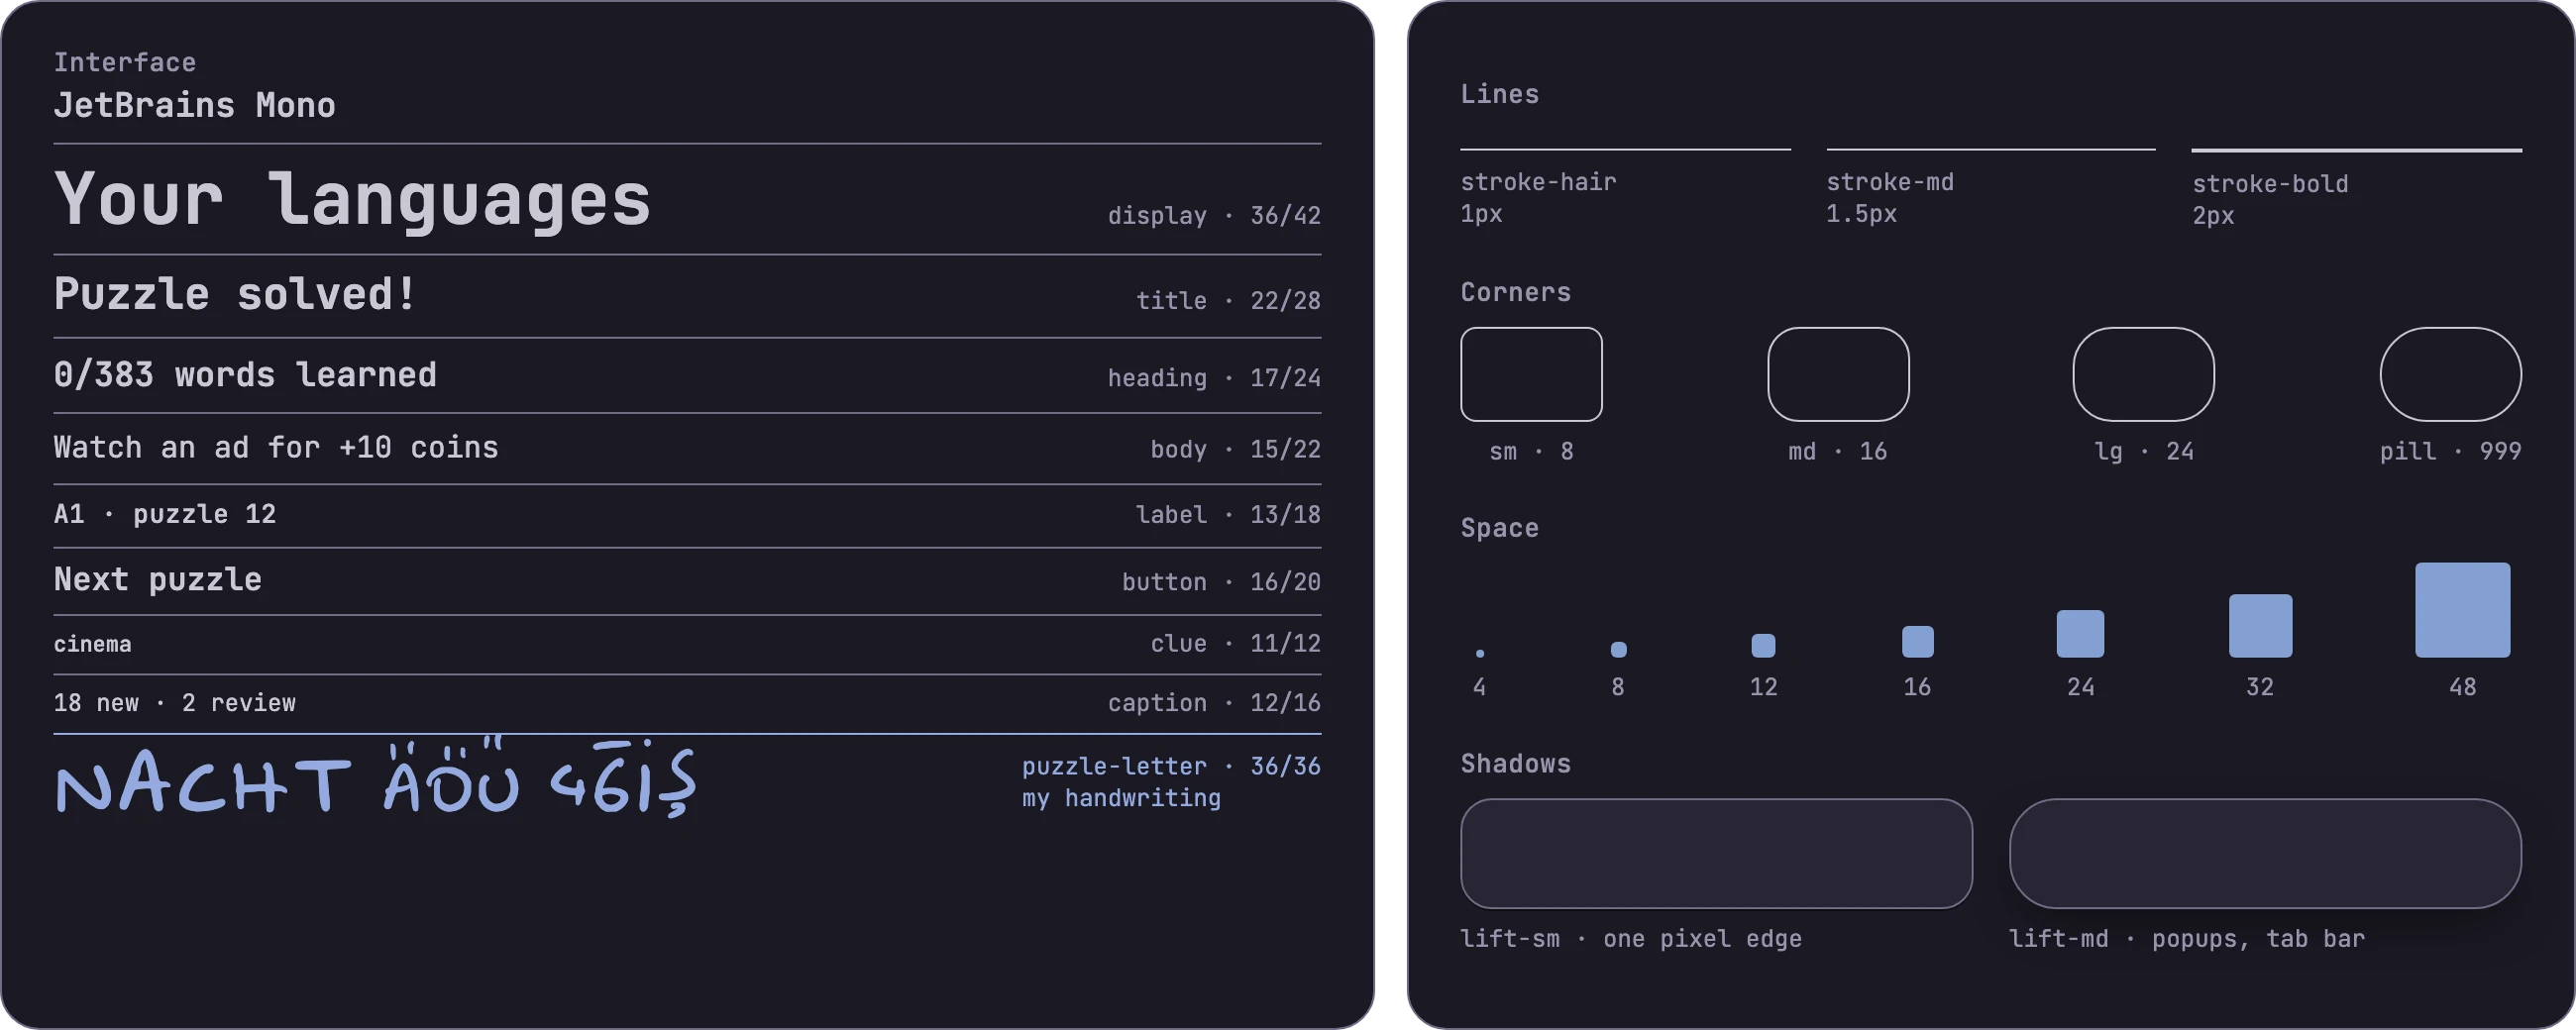Click the 'Space' section heading
This screenshot has height=1030, width=2576.
point(1499,527)
